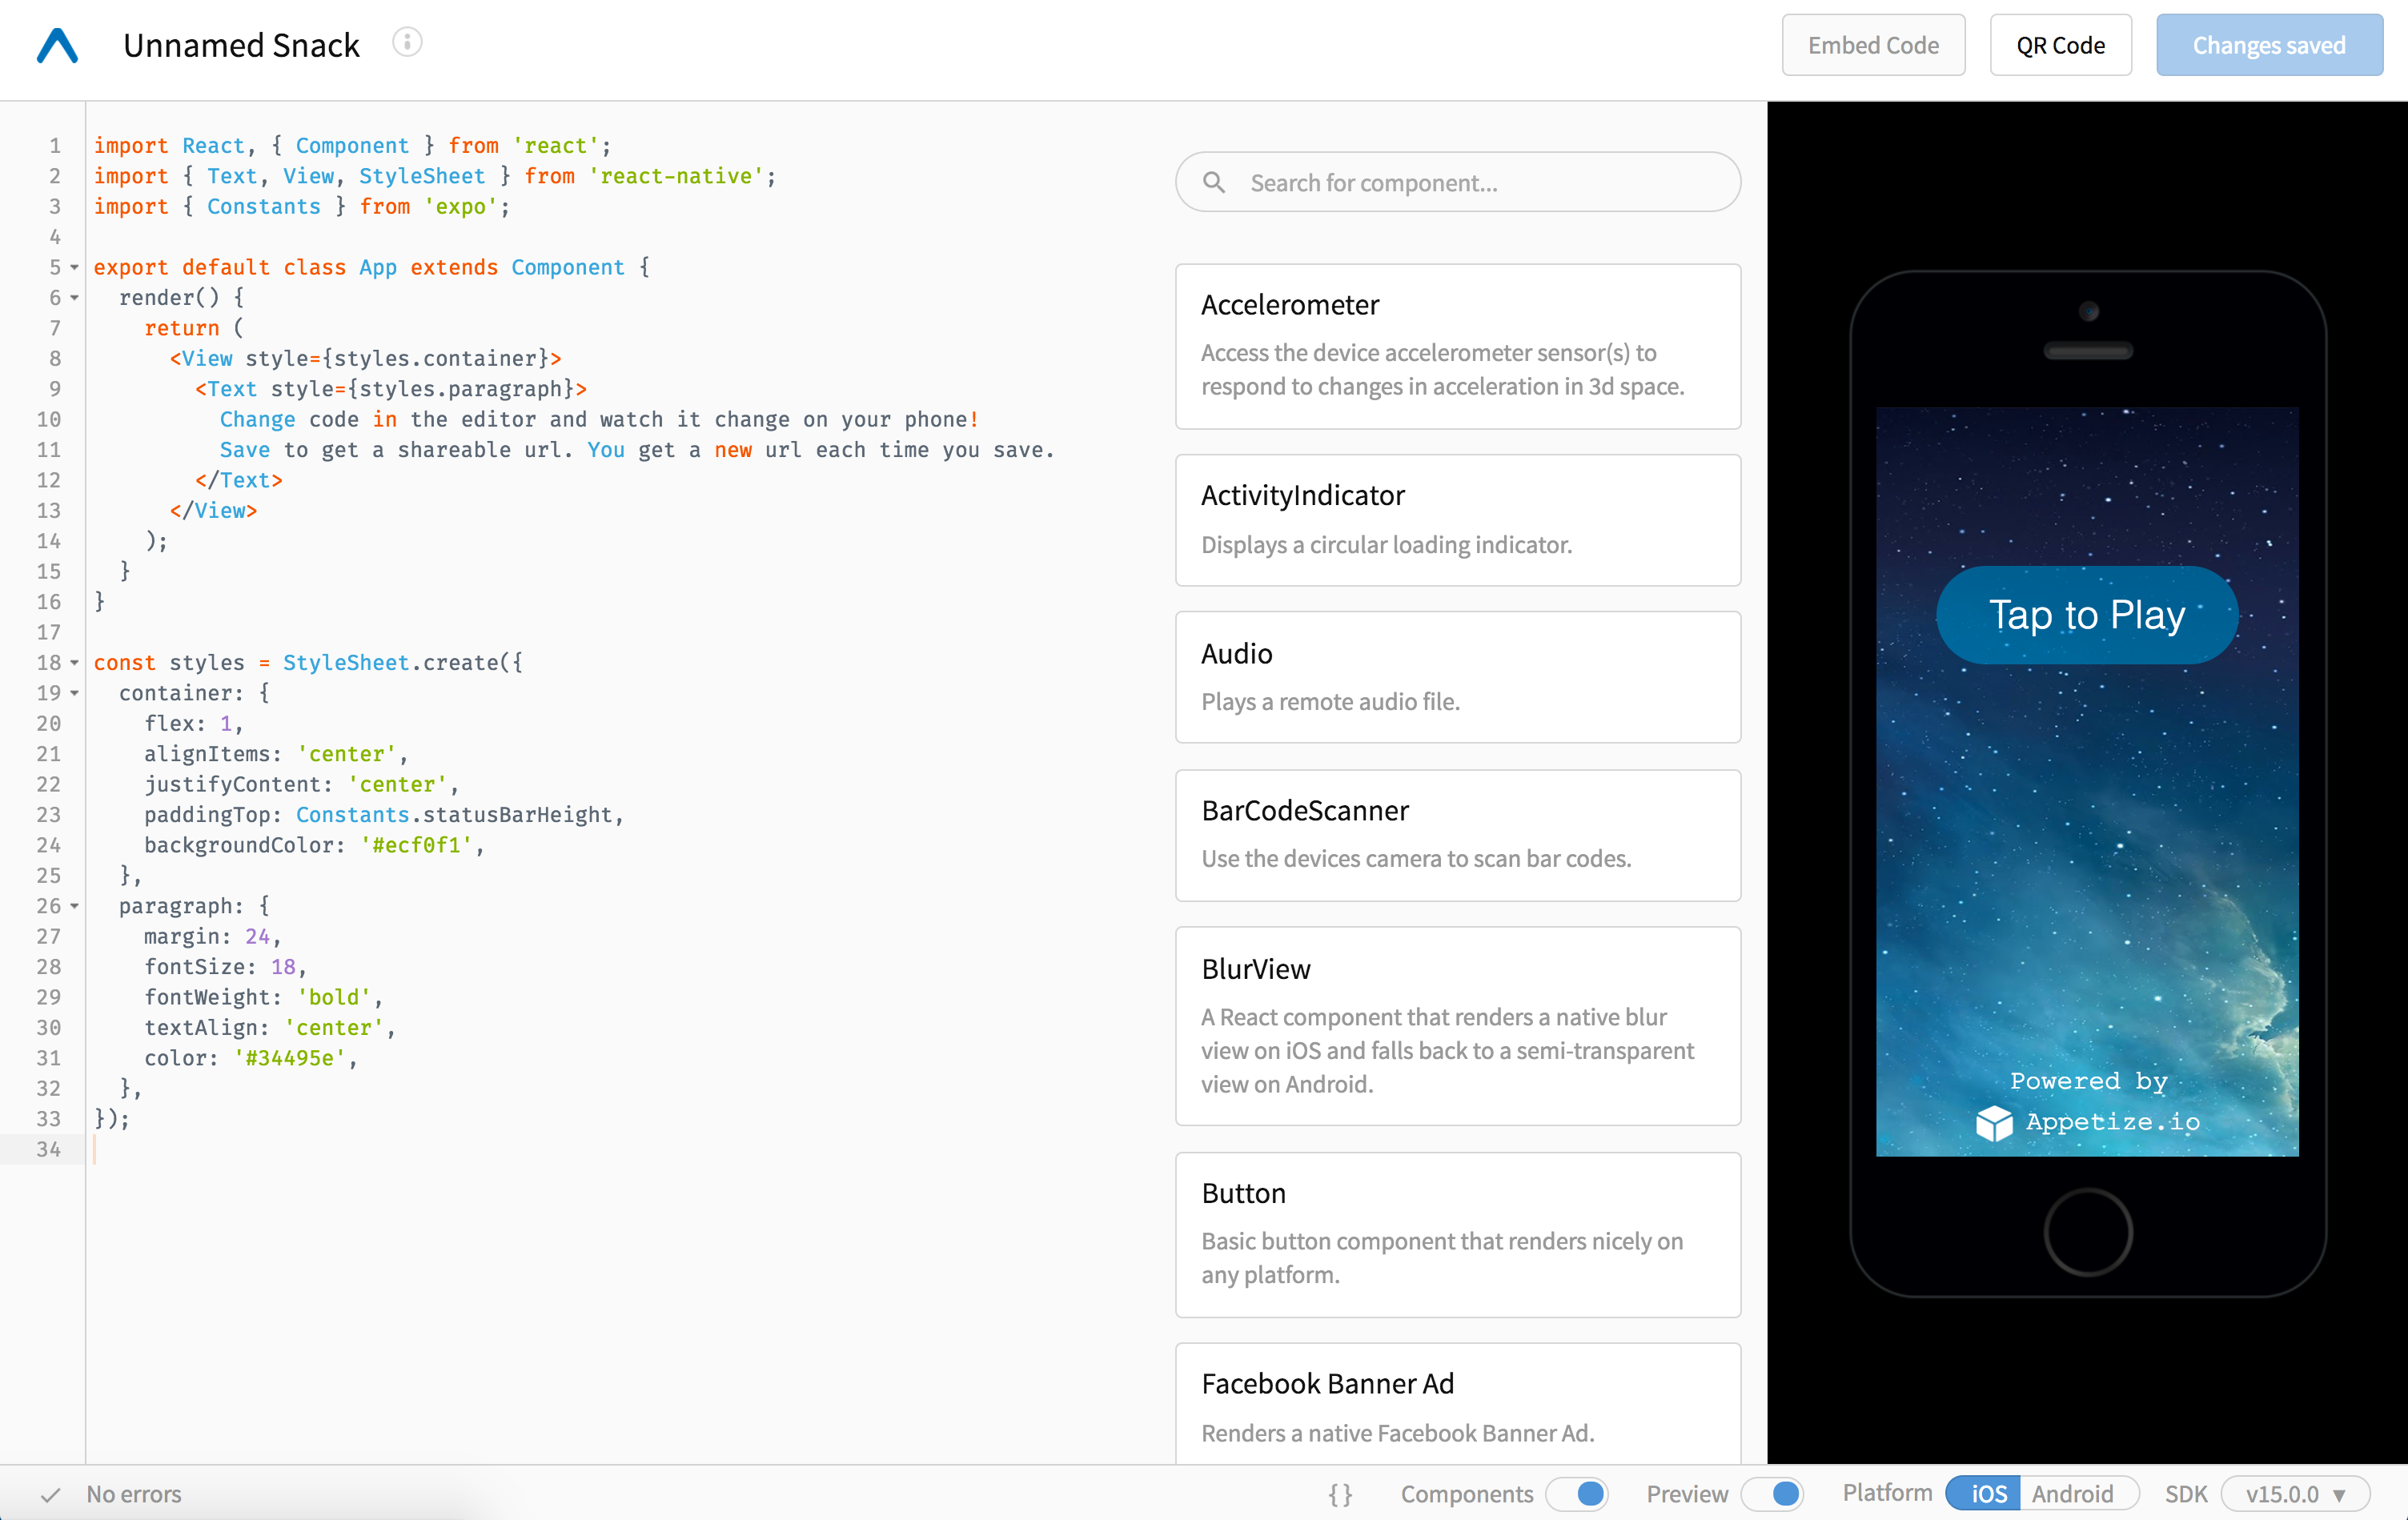Collapse the StyleSheet.create fold at line 18
The height and width of the screenshot is (1520, 2408).
click(74, 662)
